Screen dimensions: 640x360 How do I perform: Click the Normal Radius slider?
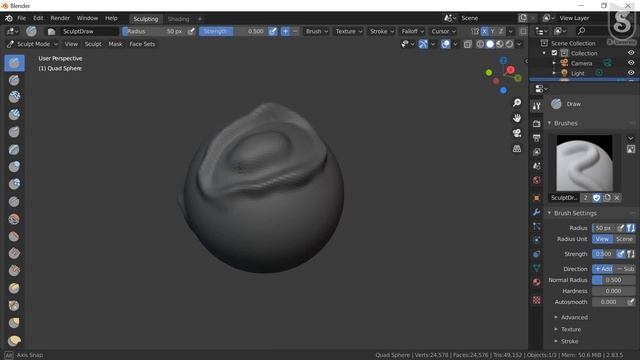tap(613, 280)
